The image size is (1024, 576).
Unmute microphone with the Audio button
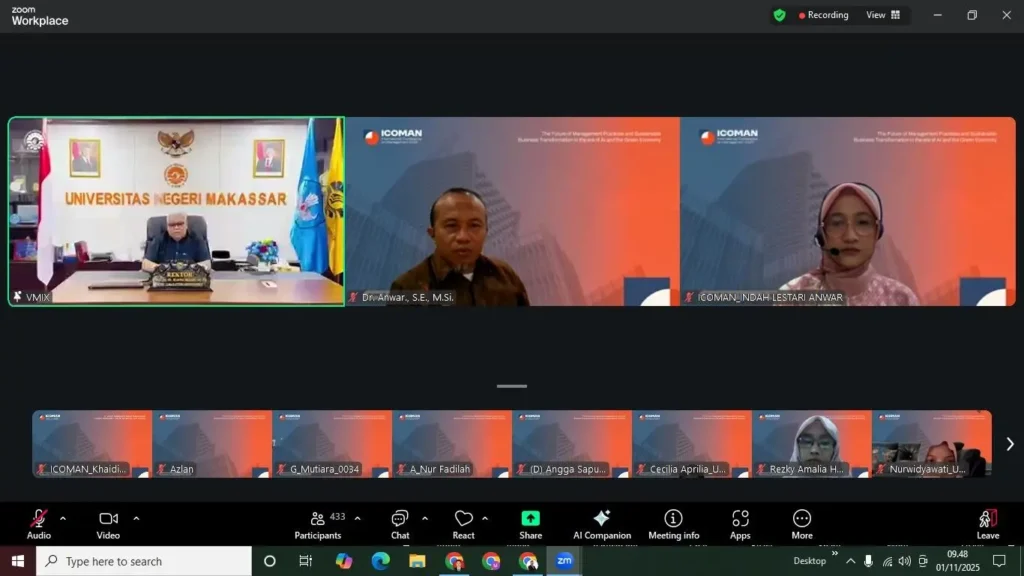38,523
